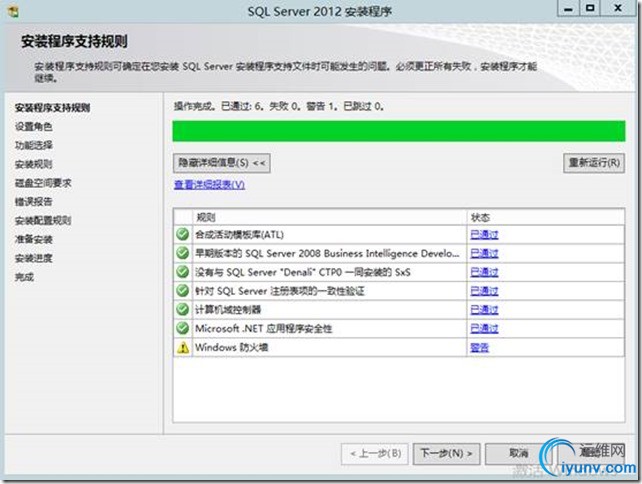Click the green check icon for SQL Server 2008 Business Intelligence rule
Image resolution: width=642 pixels, height=484 pixels.
tap(183, 253)
